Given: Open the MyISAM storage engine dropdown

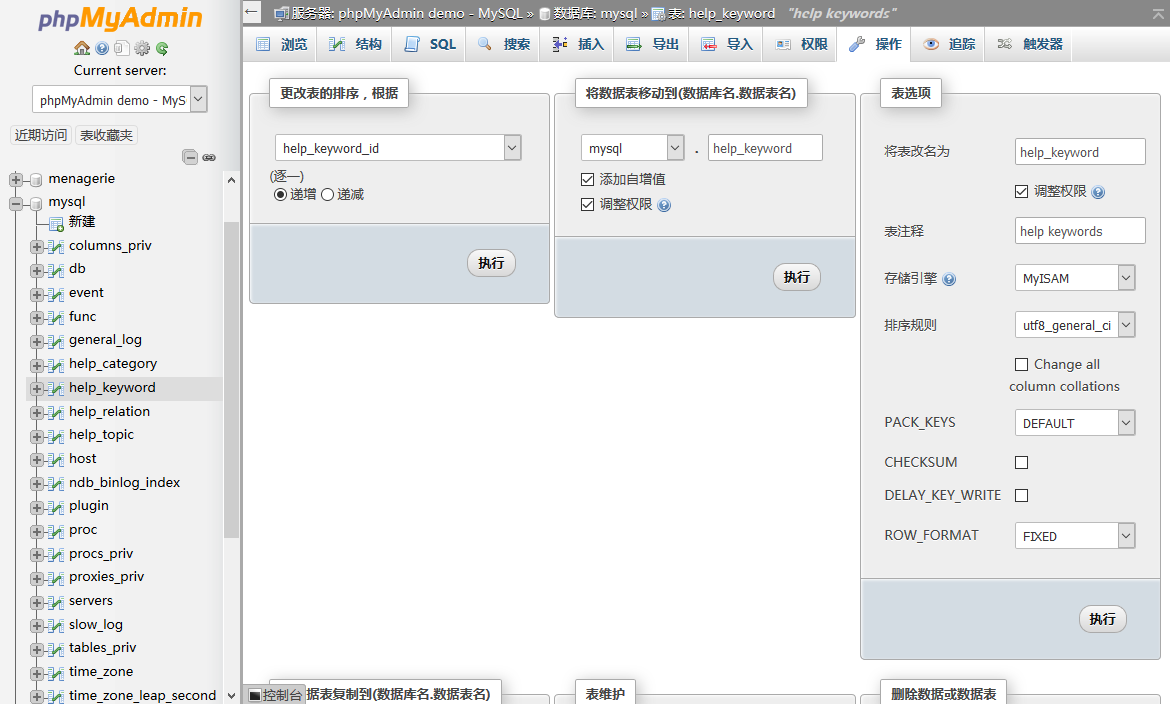Looking at the screenshot, I should [1075, 278].
